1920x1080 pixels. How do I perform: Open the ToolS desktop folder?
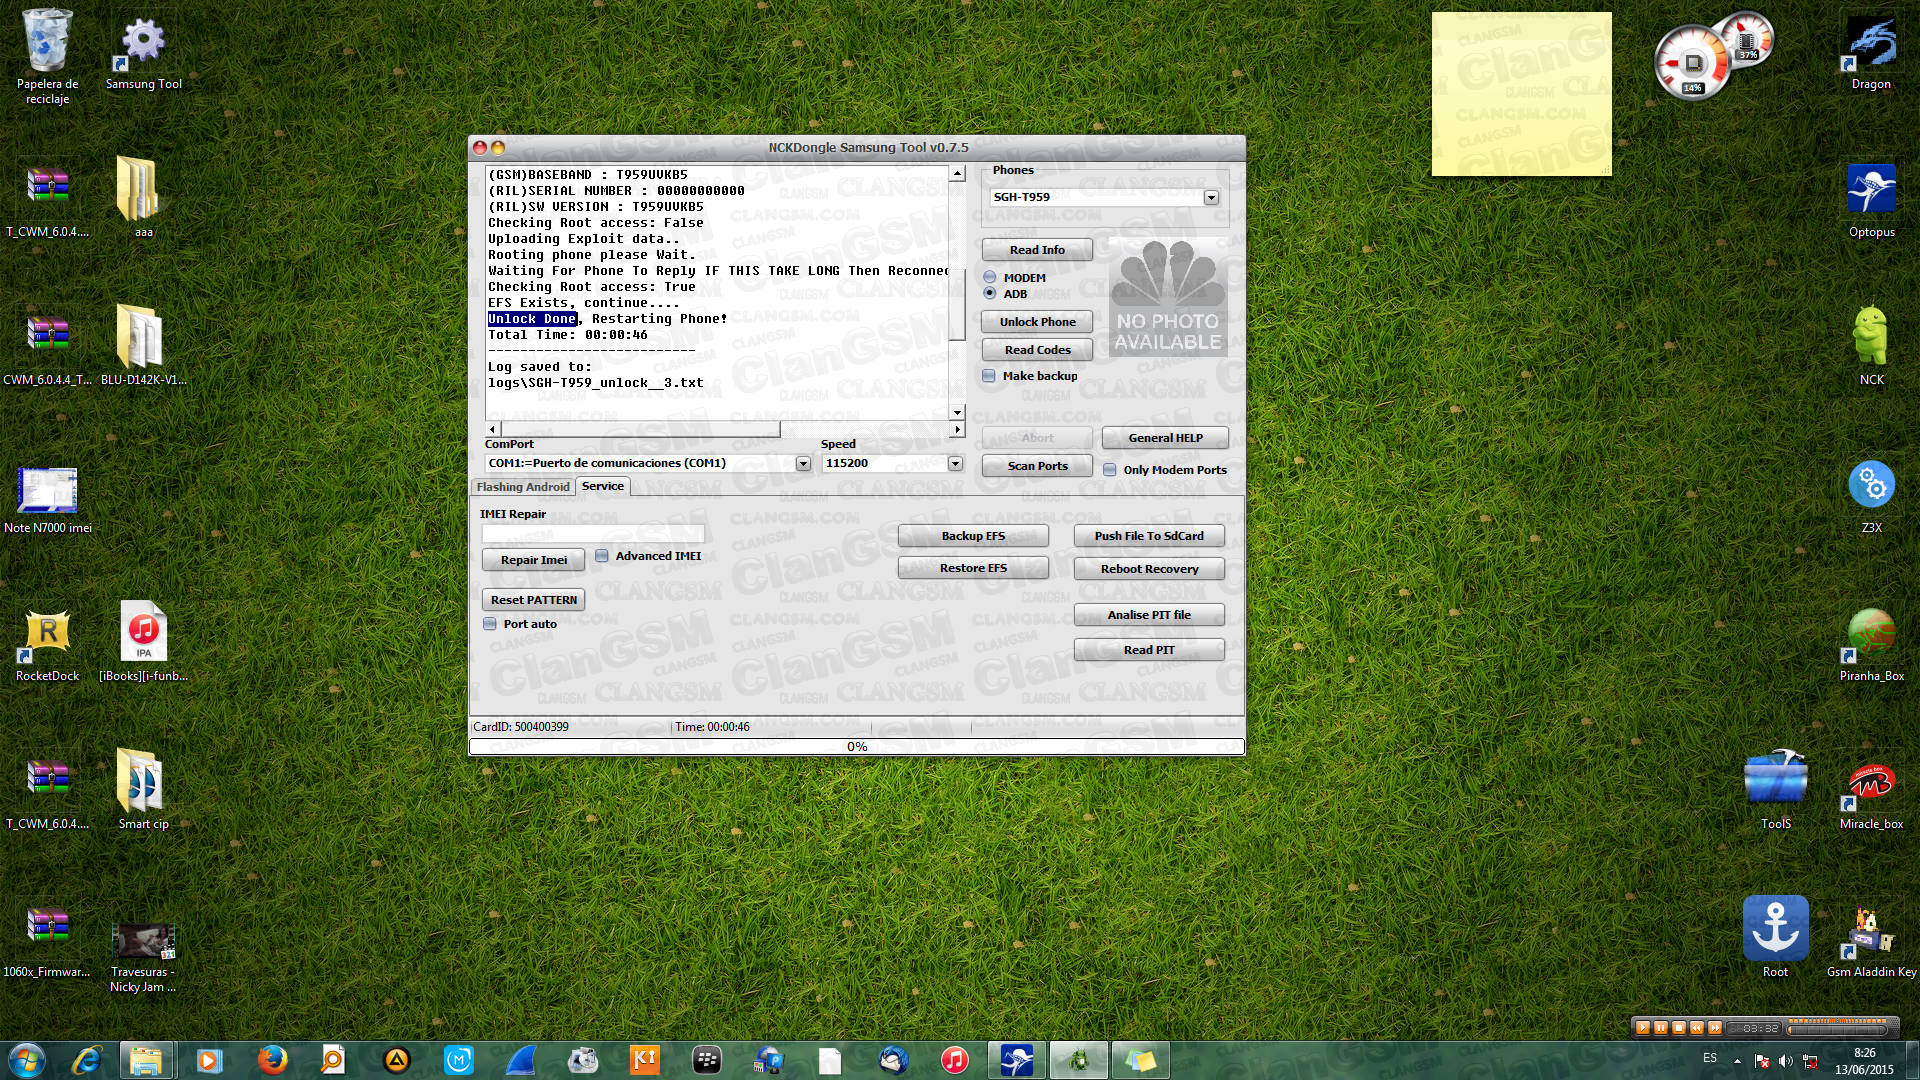click(x=1775, y=790)
